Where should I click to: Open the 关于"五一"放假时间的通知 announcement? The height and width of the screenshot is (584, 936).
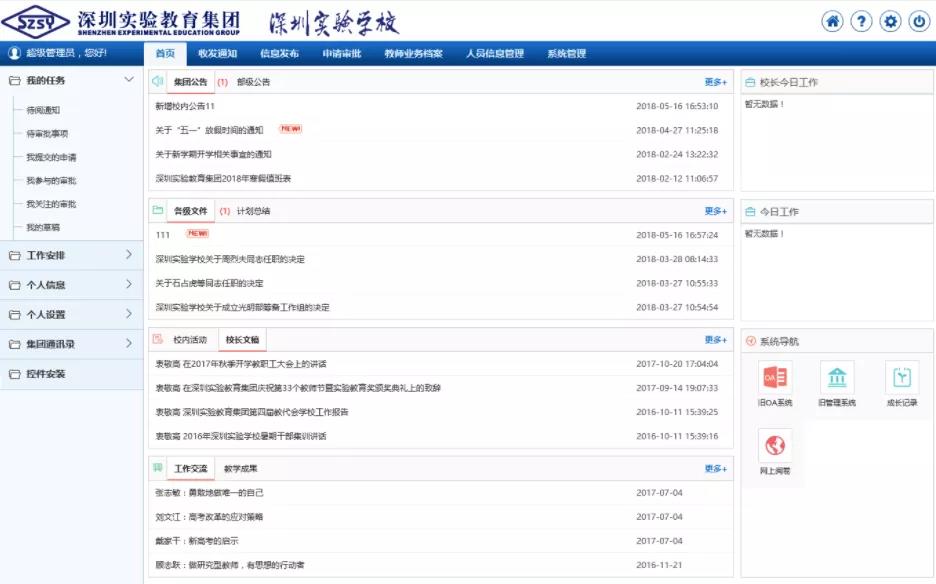pyautogui.click(x=210, y=130)
